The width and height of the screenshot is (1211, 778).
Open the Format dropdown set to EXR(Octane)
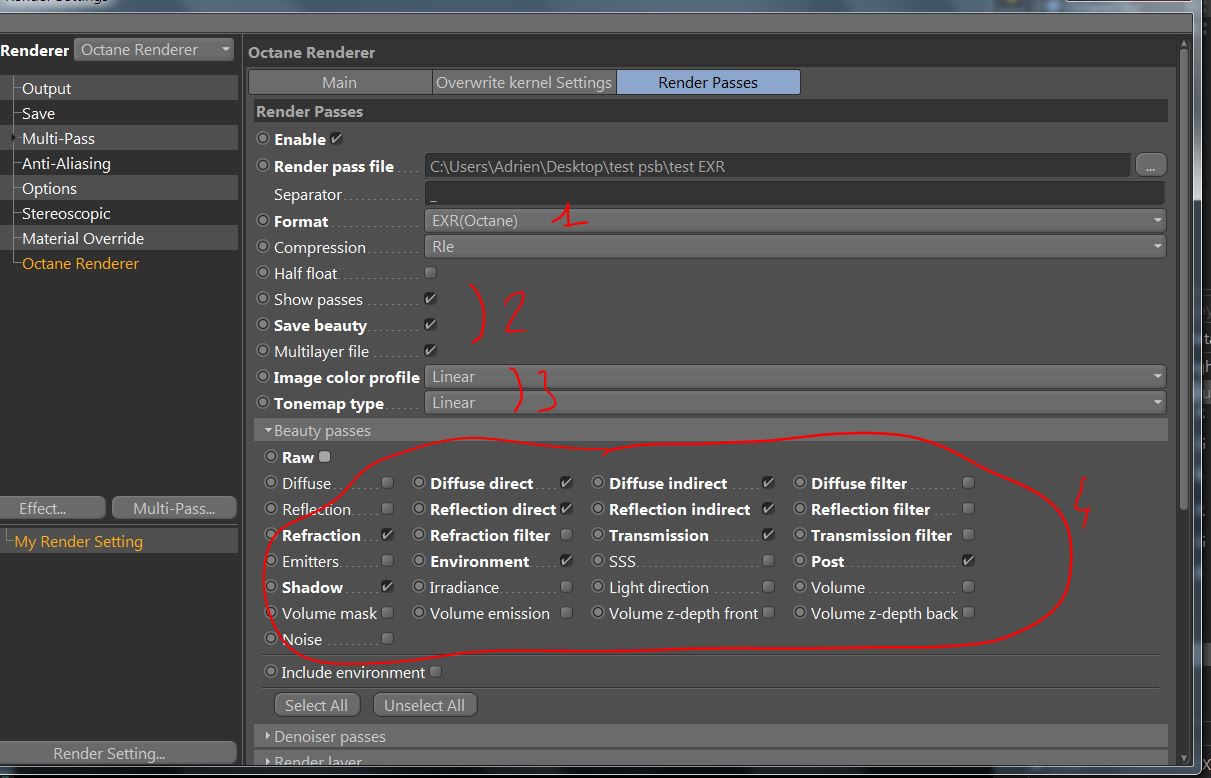(795, 220)
